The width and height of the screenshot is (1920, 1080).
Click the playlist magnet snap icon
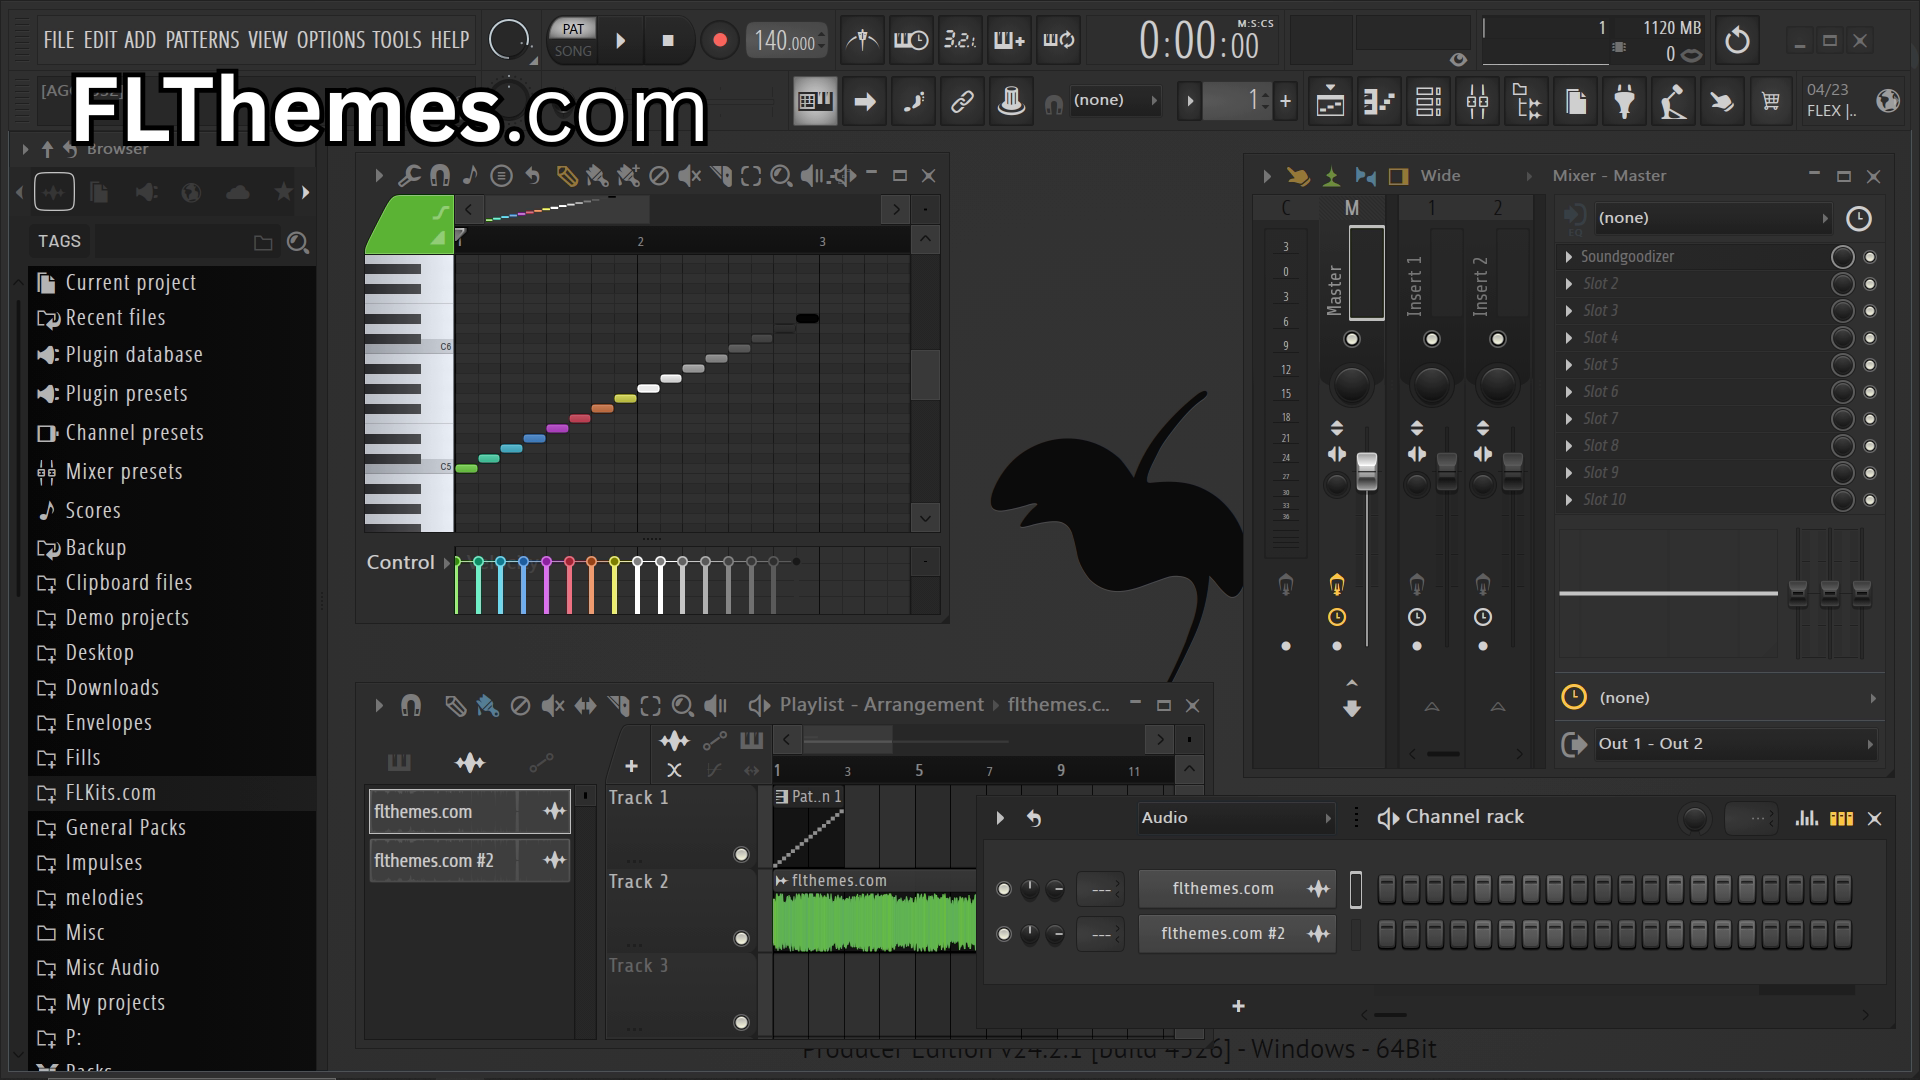coord(410,706)
